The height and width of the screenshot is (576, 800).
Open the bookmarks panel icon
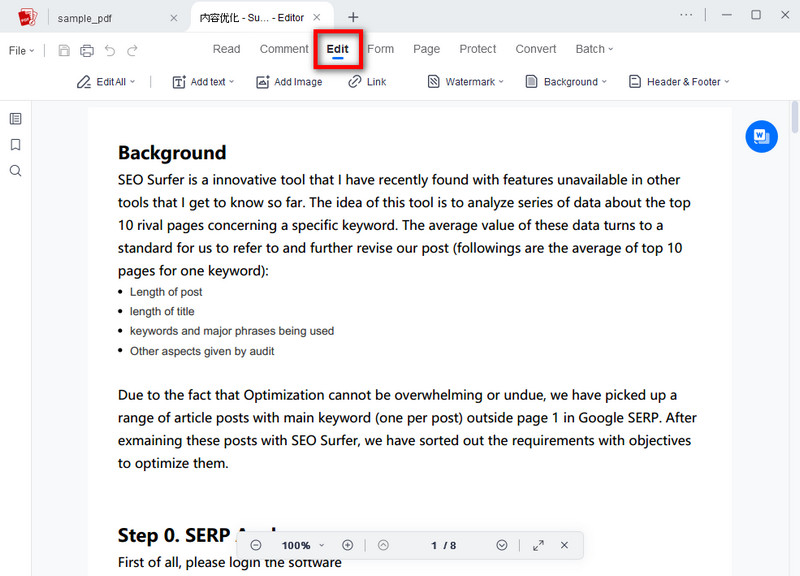coord(16,145)
